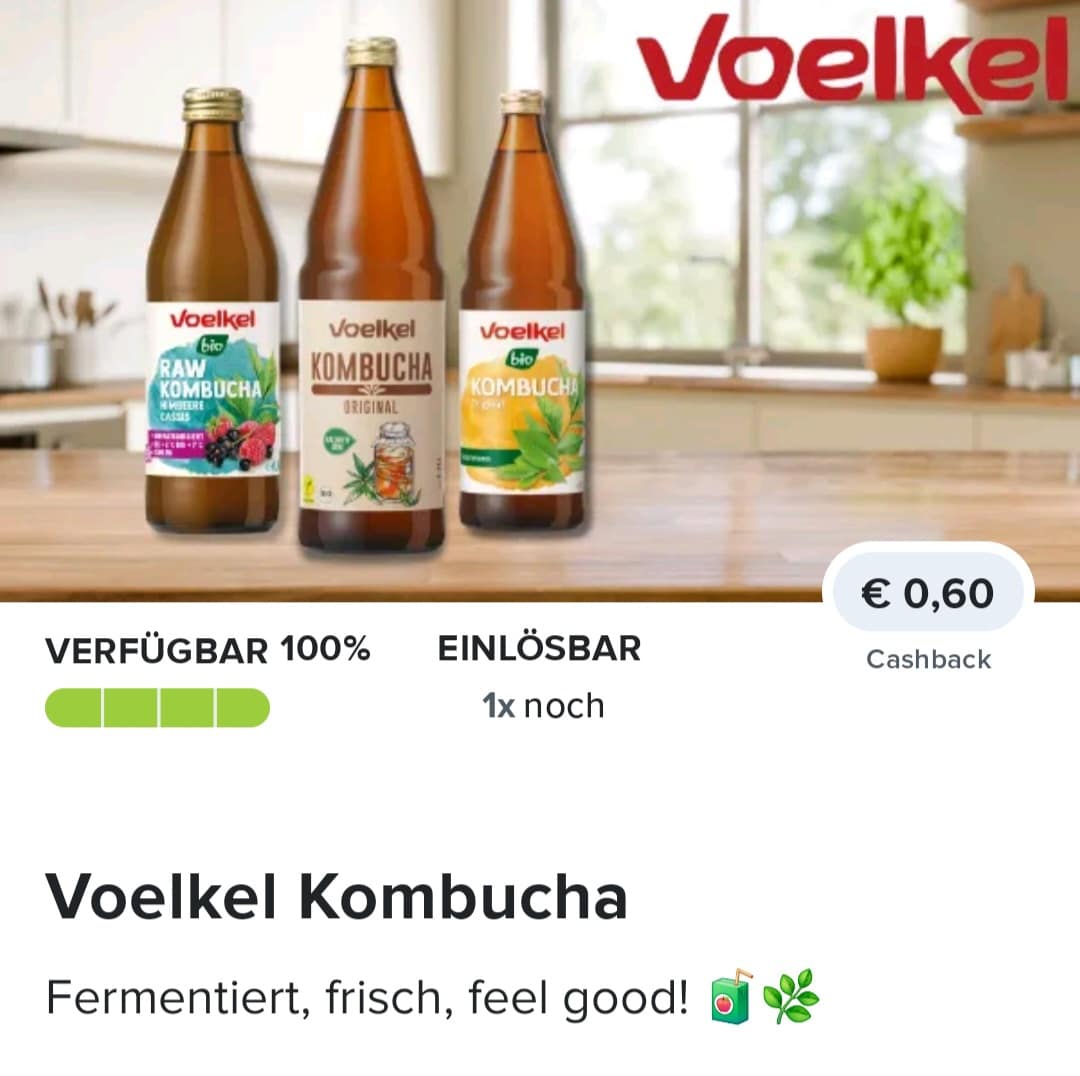Tap the VERFÜGBAR 100% label
The image size is (1080, 1076).
207,650
